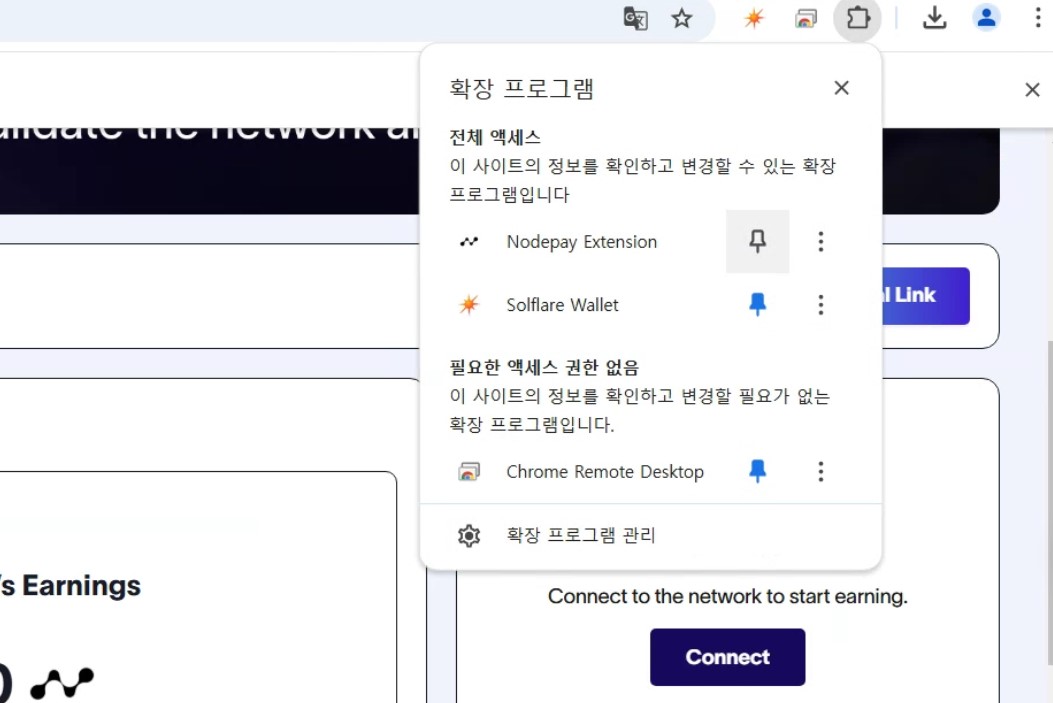Open more options for Solflare Wallet
Viewport: 1053px width, 703px height.
pos(821,304)
